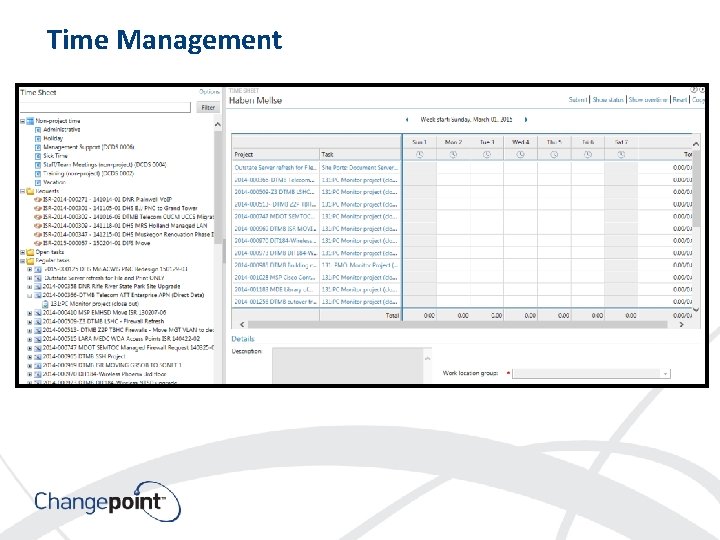Image resolution: width=720 pixels, height=540 pixels.
Task: Select the Sick Time tree item
Action: point(55,156)
